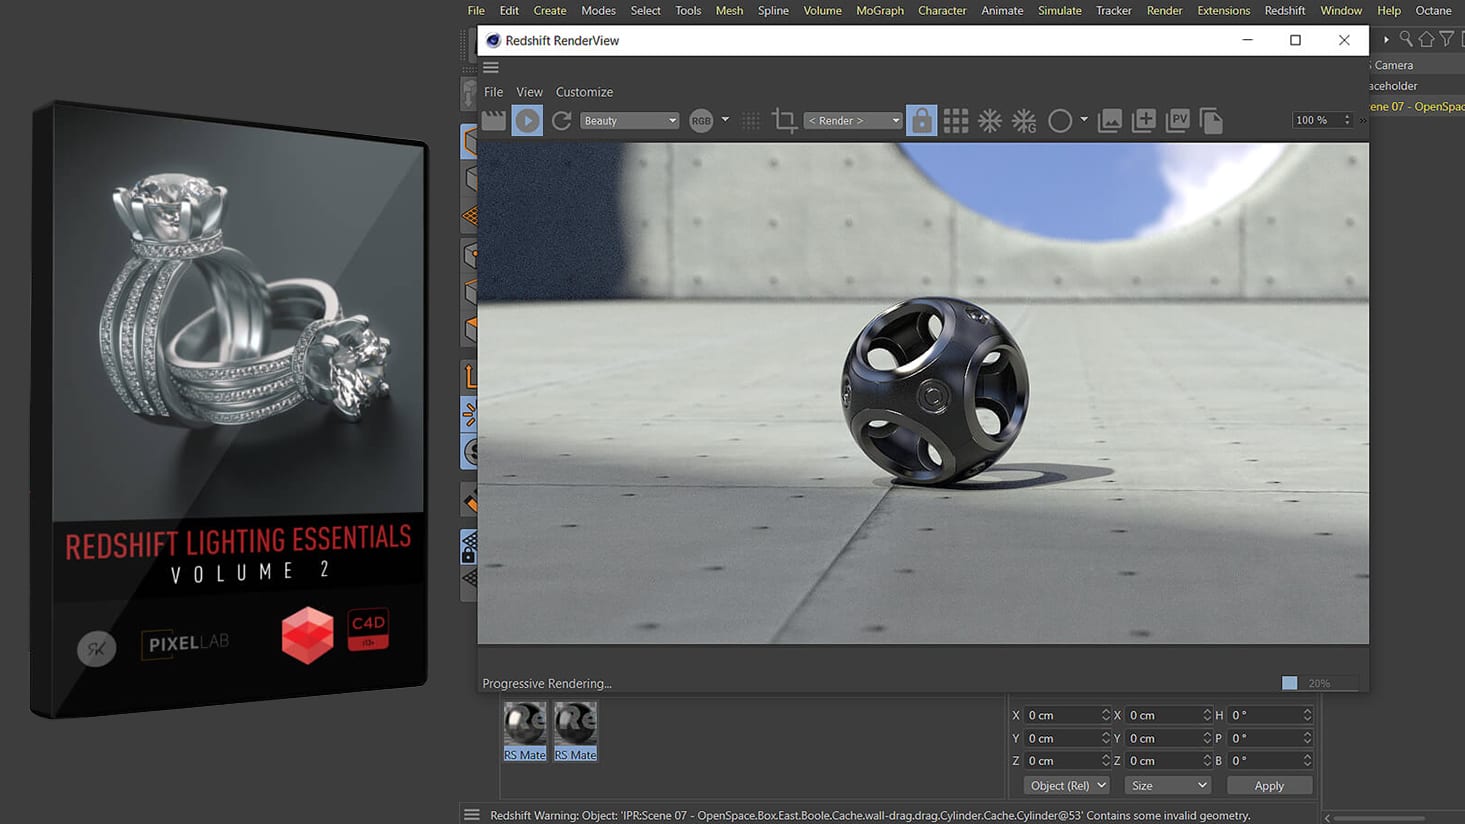Toggle the IPR play button
This screenshot has width=1465, height=824.
pos(527,121)
